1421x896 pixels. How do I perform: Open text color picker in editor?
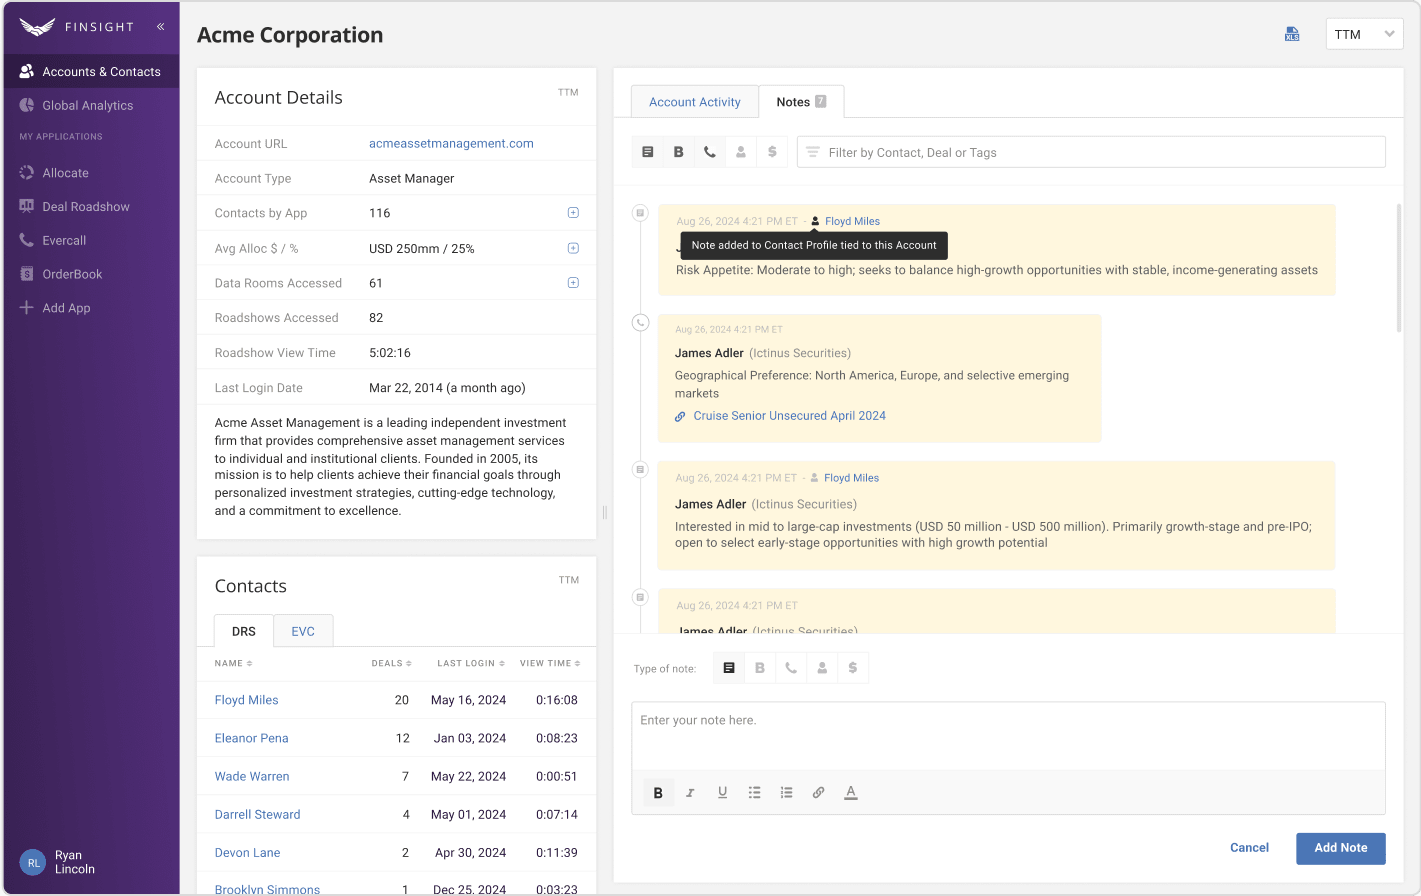click(851, 793)
